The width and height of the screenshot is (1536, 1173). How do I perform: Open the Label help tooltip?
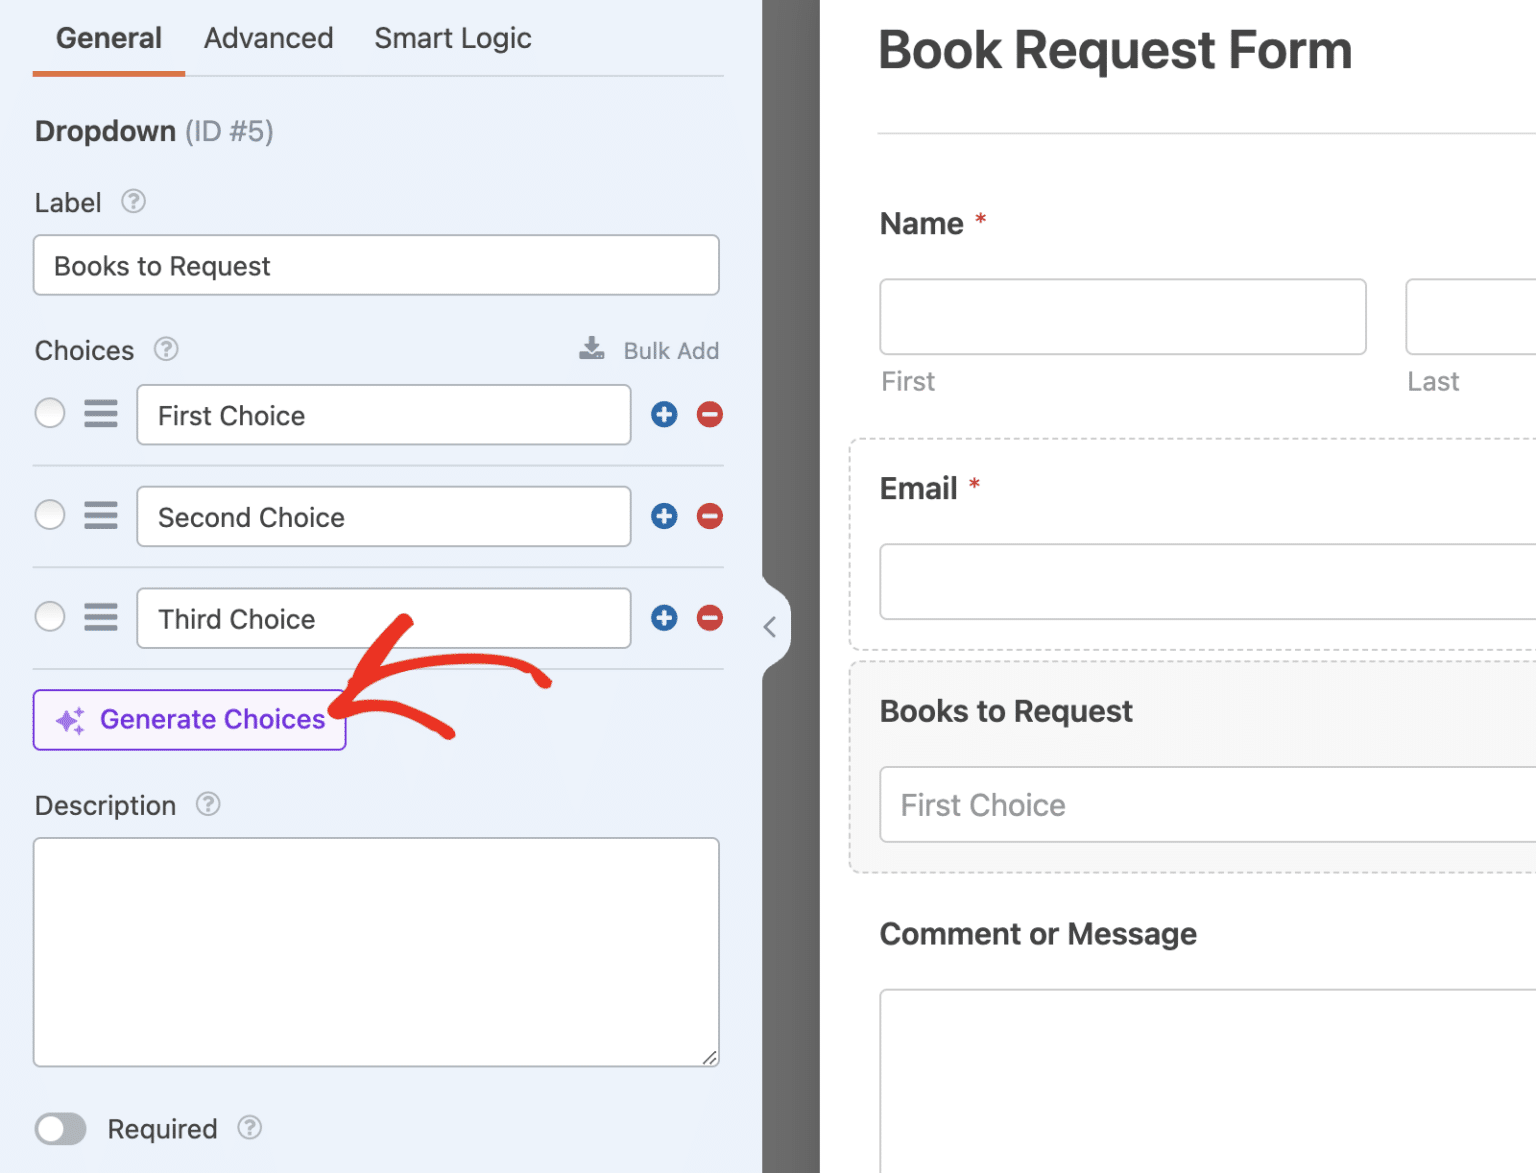[x=133, y=201]
